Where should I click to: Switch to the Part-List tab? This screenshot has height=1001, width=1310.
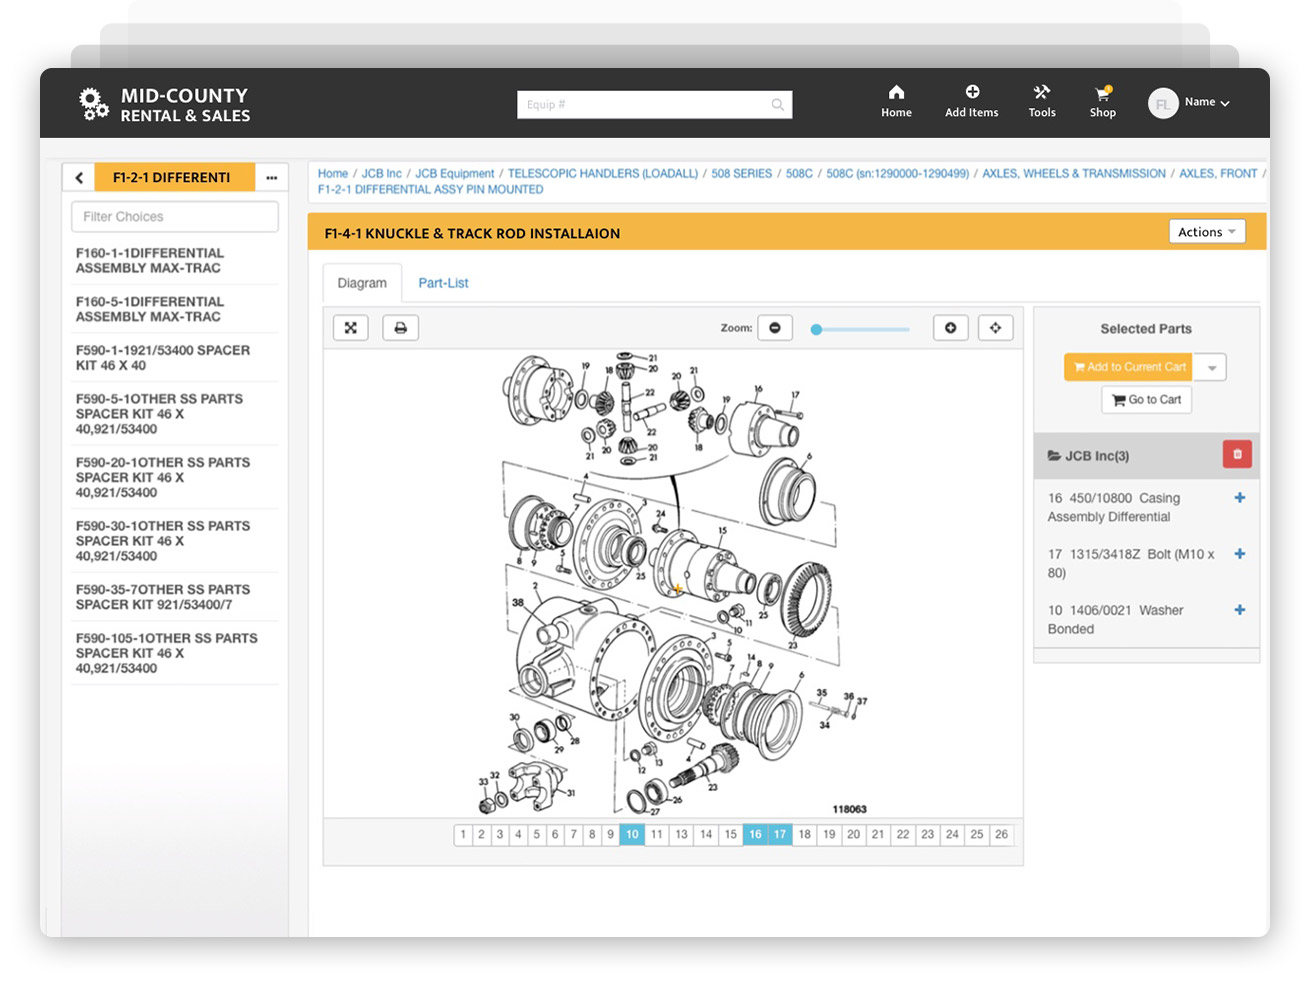point(443,283)
